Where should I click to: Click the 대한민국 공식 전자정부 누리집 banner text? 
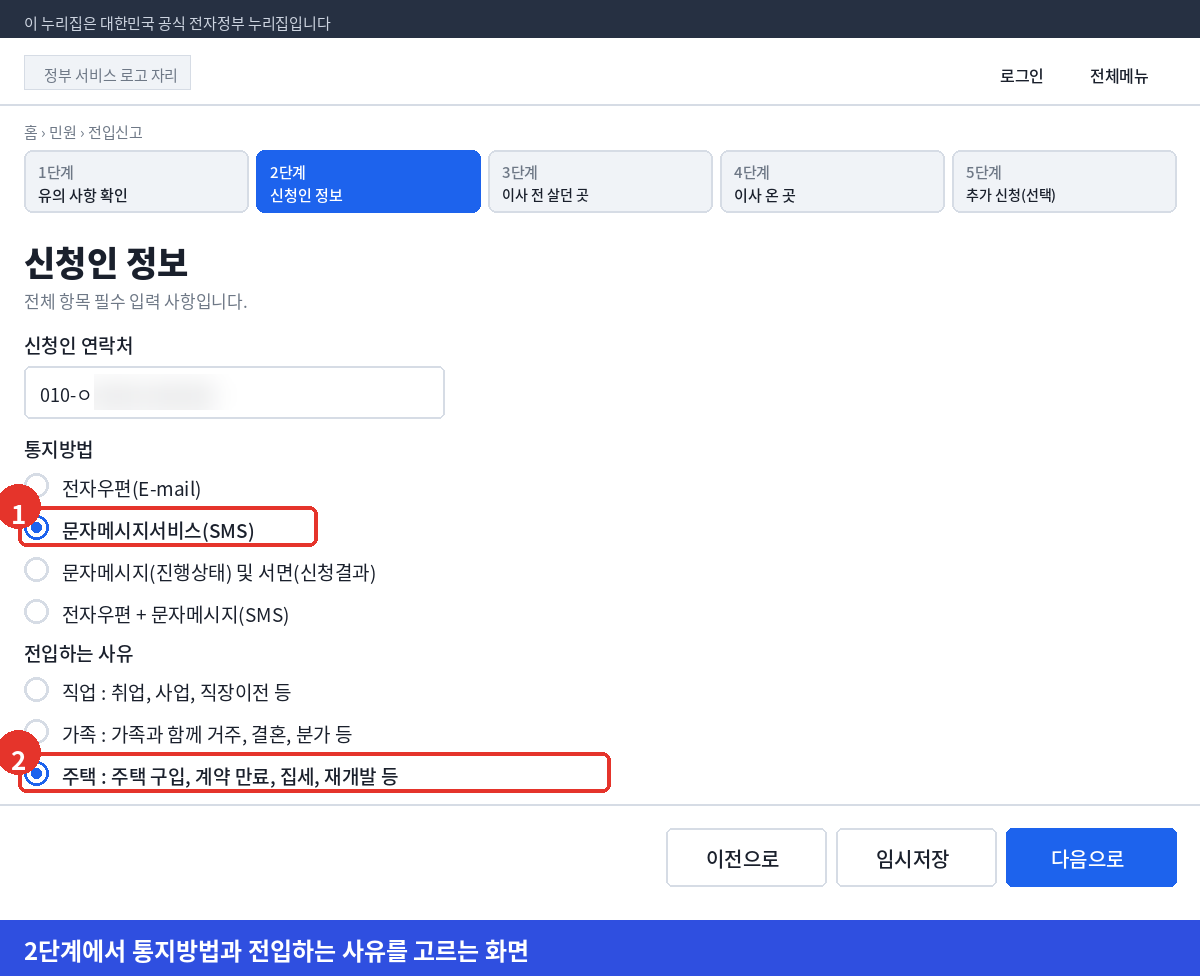coord(177,23)
